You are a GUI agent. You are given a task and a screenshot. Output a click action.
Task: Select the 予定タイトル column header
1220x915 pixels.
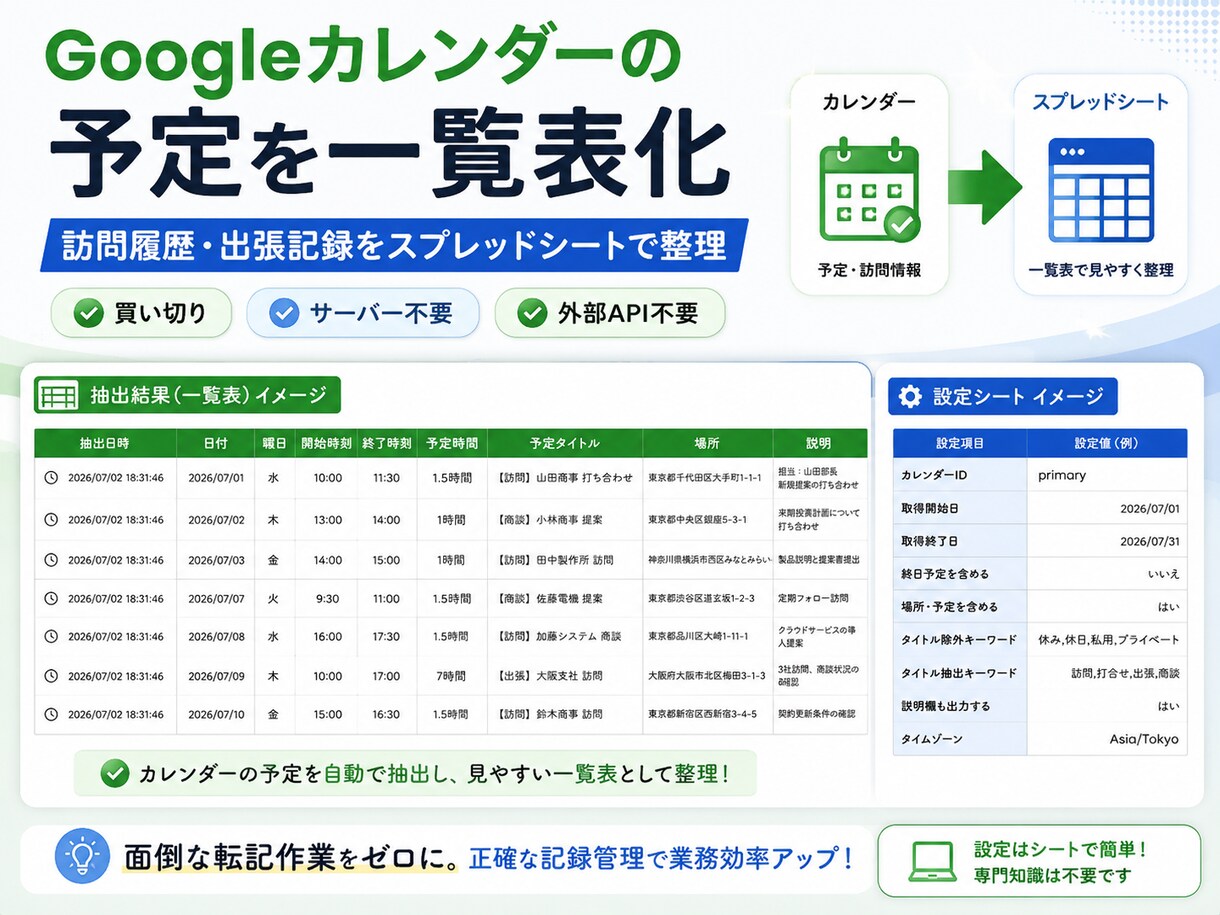coord(565,443)
